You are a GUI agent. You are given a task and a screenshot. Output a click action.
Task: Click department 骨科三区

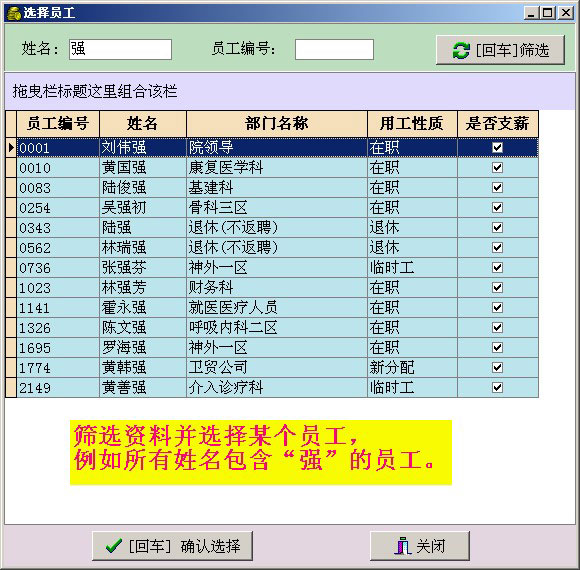click(218, 208)
